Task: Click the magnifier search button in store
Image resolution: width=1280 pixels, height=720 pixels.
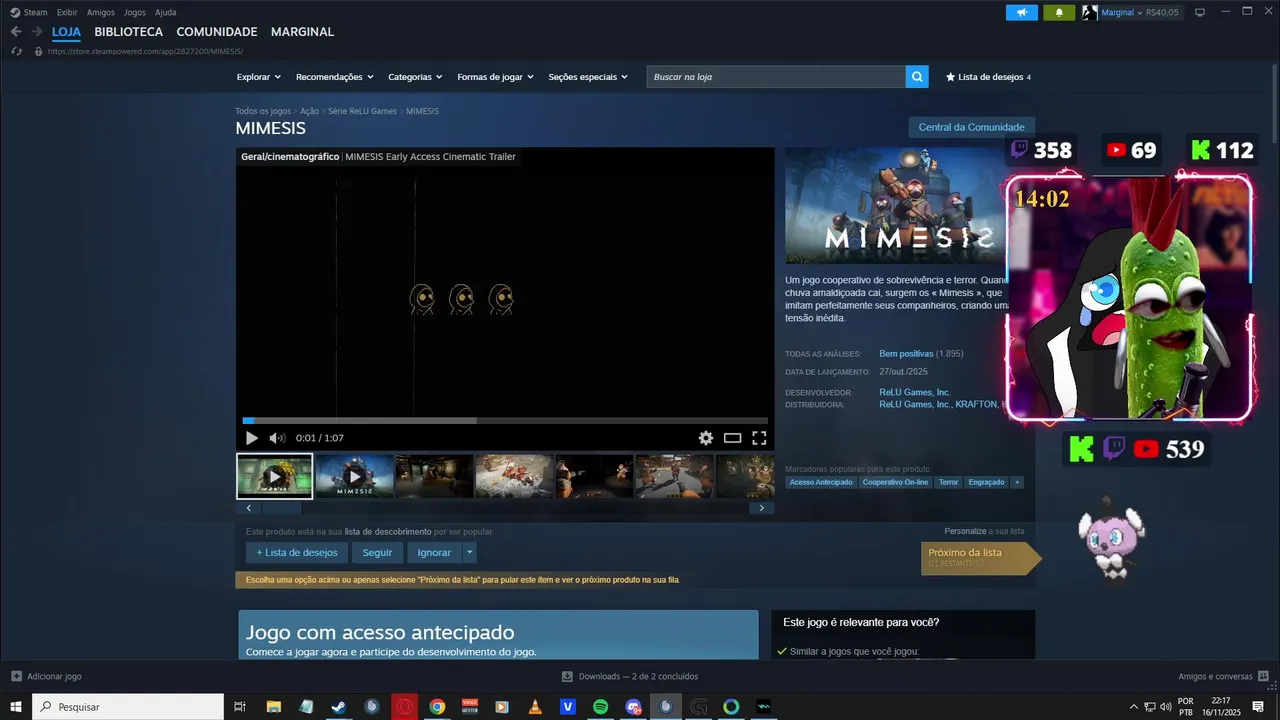Action: pos(917,77)
